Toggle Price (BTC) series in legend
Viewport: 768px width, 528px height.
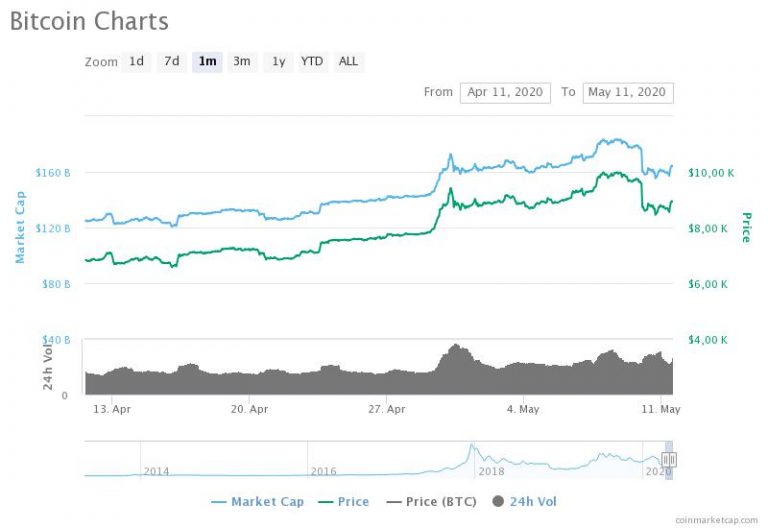pos(431,502)
